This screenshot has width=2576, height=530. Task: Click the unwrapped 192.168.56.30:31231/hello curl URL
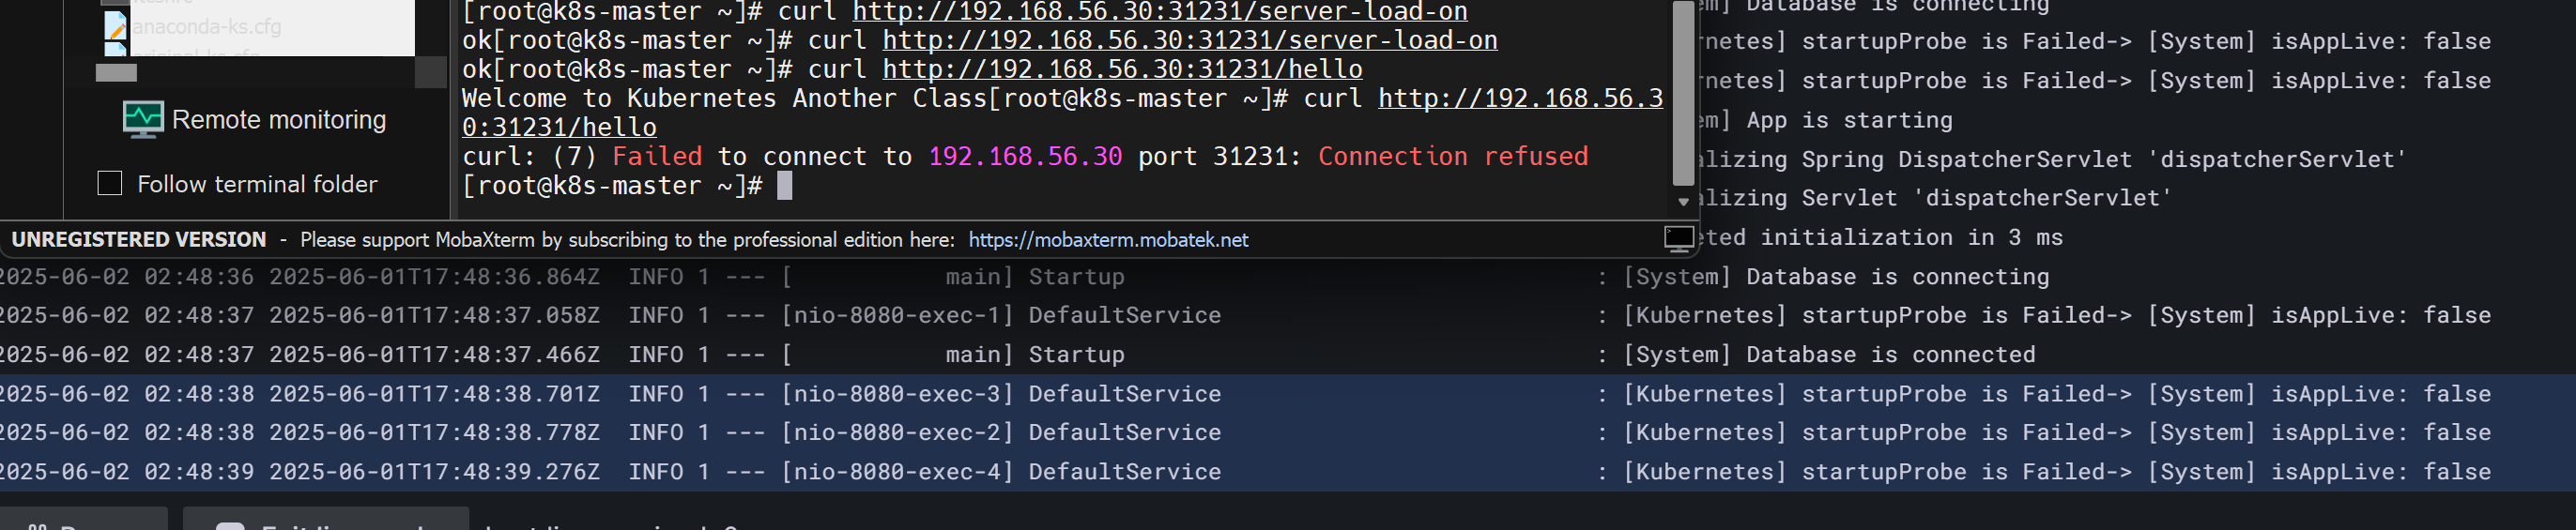1122,69
